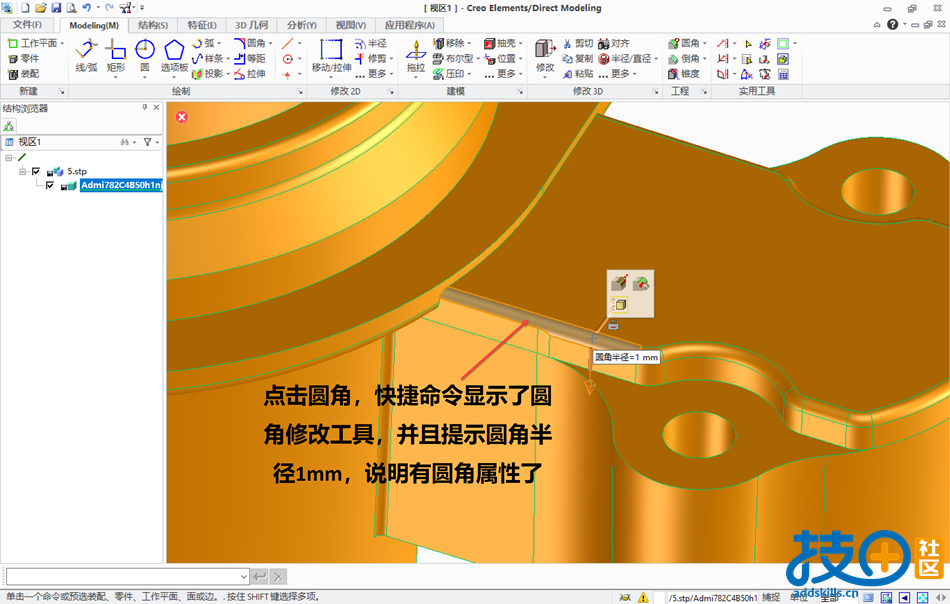Click the first fillet modify popup icon

point(619,283)
